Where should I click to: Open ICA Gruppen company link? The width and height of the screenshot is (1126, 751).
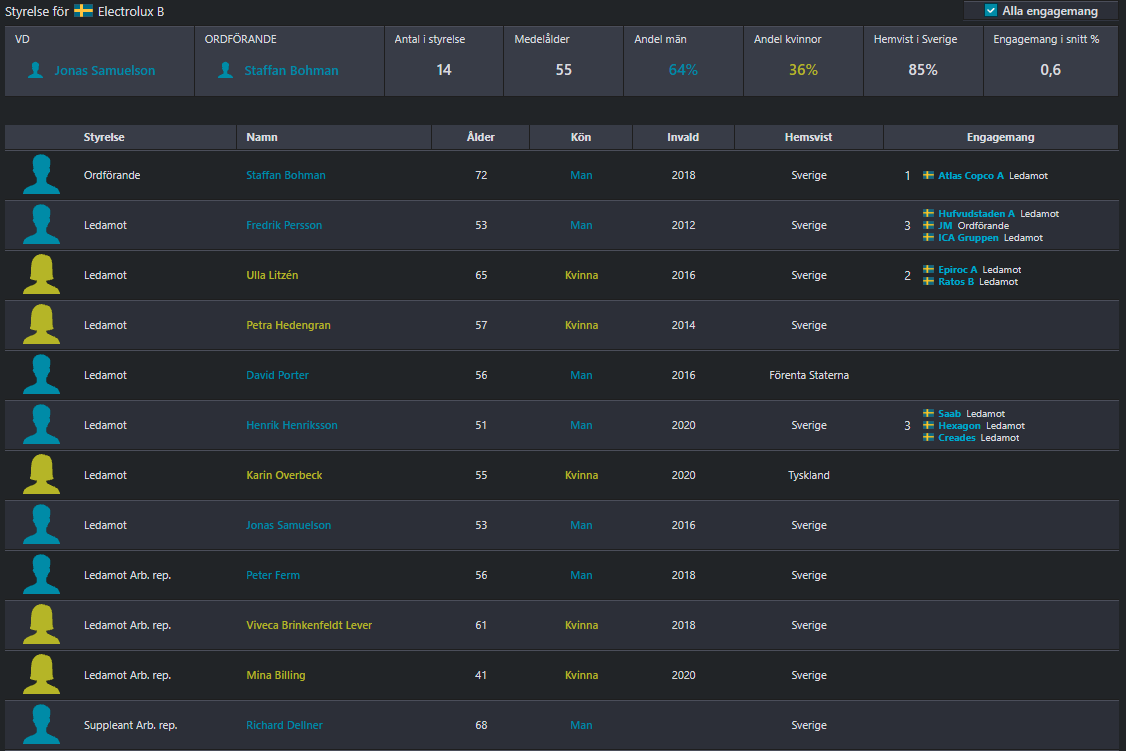[x=968, y=238]
